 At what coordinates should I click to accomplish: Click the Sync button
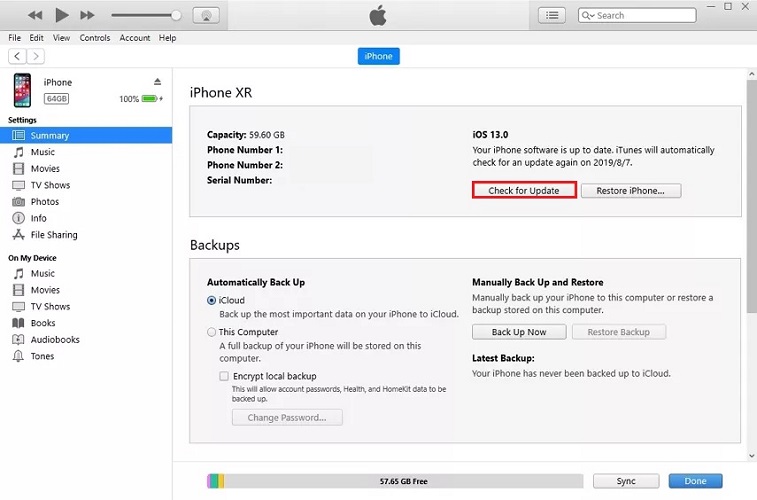(x=626, y=481)
